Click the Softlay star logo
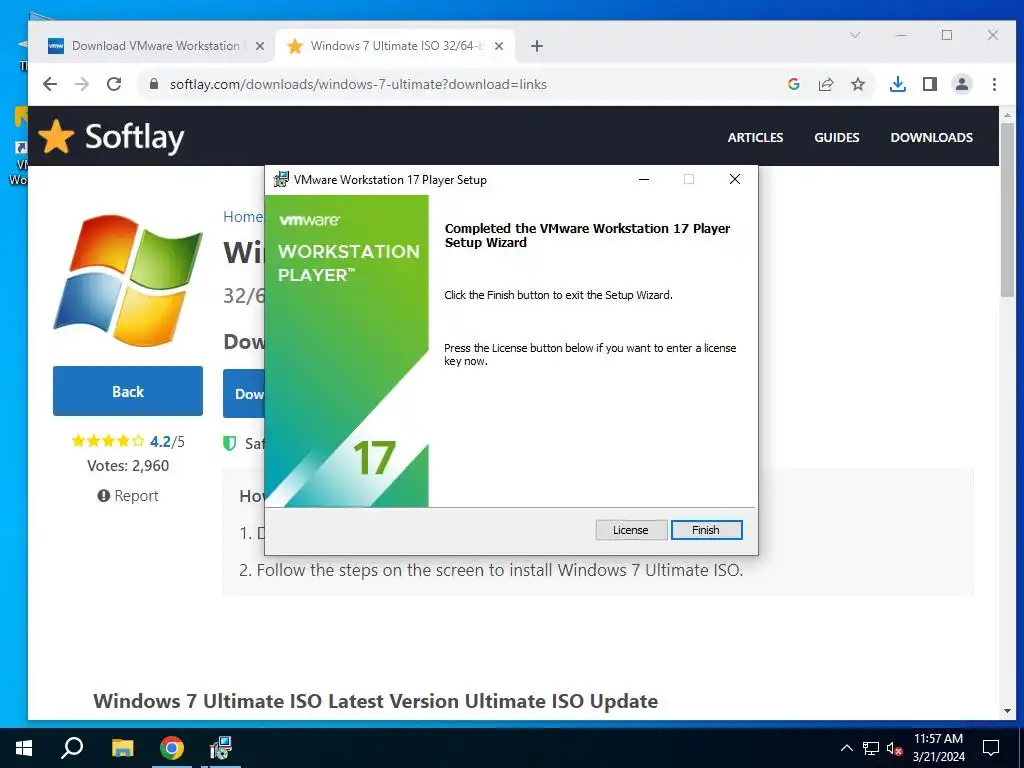 click(56, 136)
